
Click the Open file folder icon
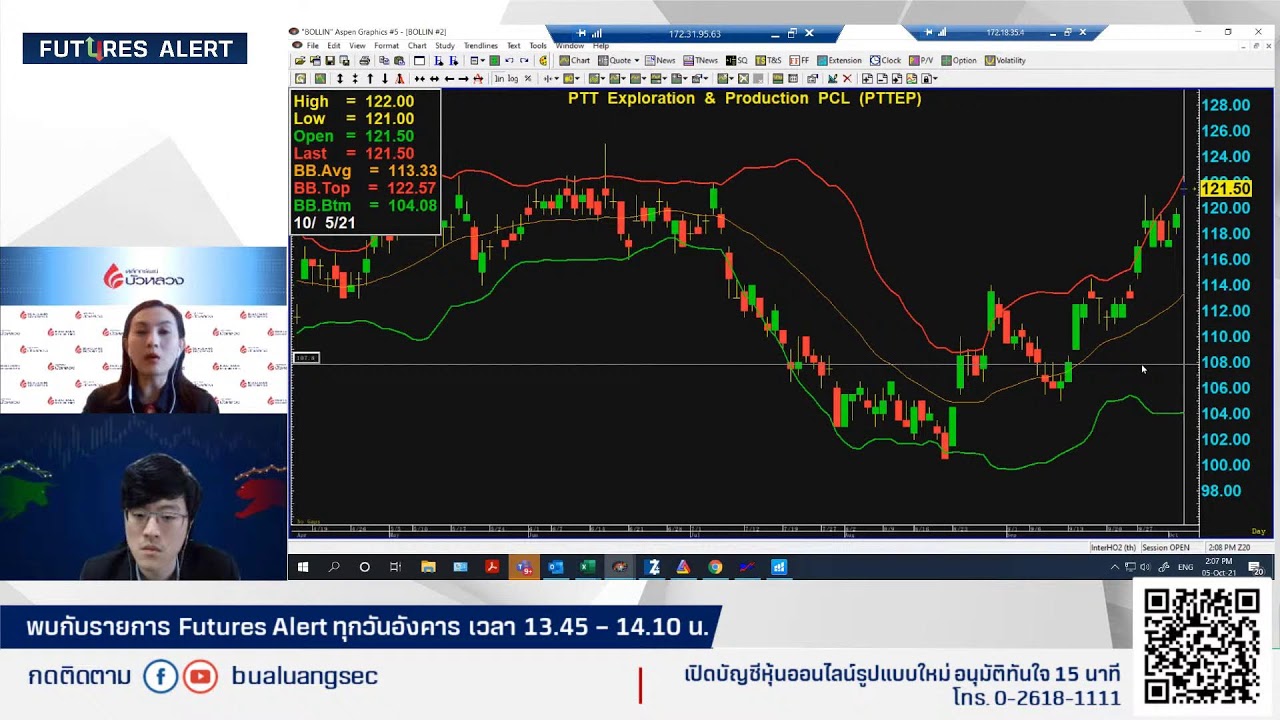click(300, 60)
